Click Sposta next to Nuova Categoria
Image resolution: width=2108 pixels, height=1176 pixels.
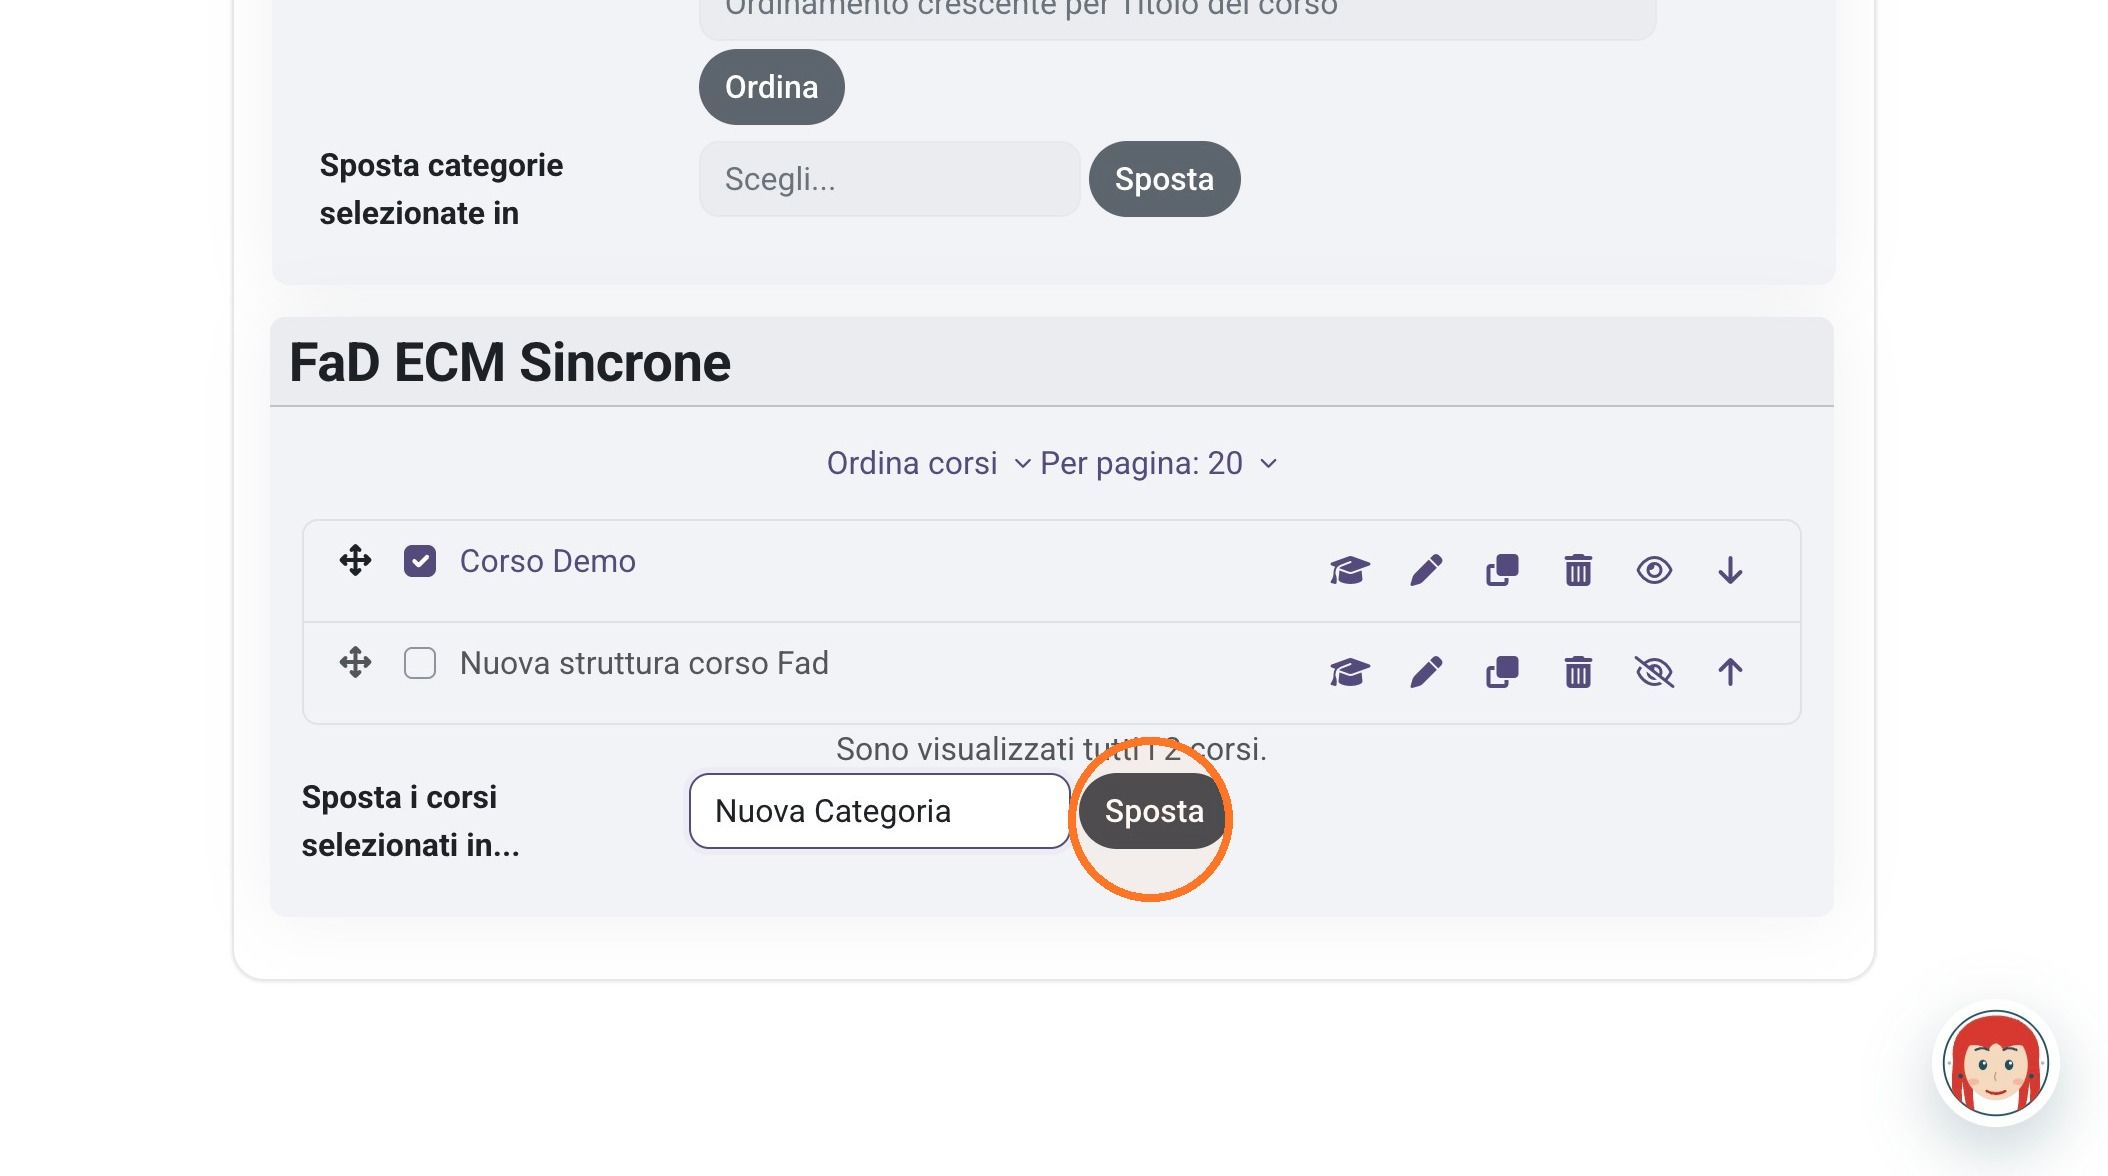point(1154,811)
